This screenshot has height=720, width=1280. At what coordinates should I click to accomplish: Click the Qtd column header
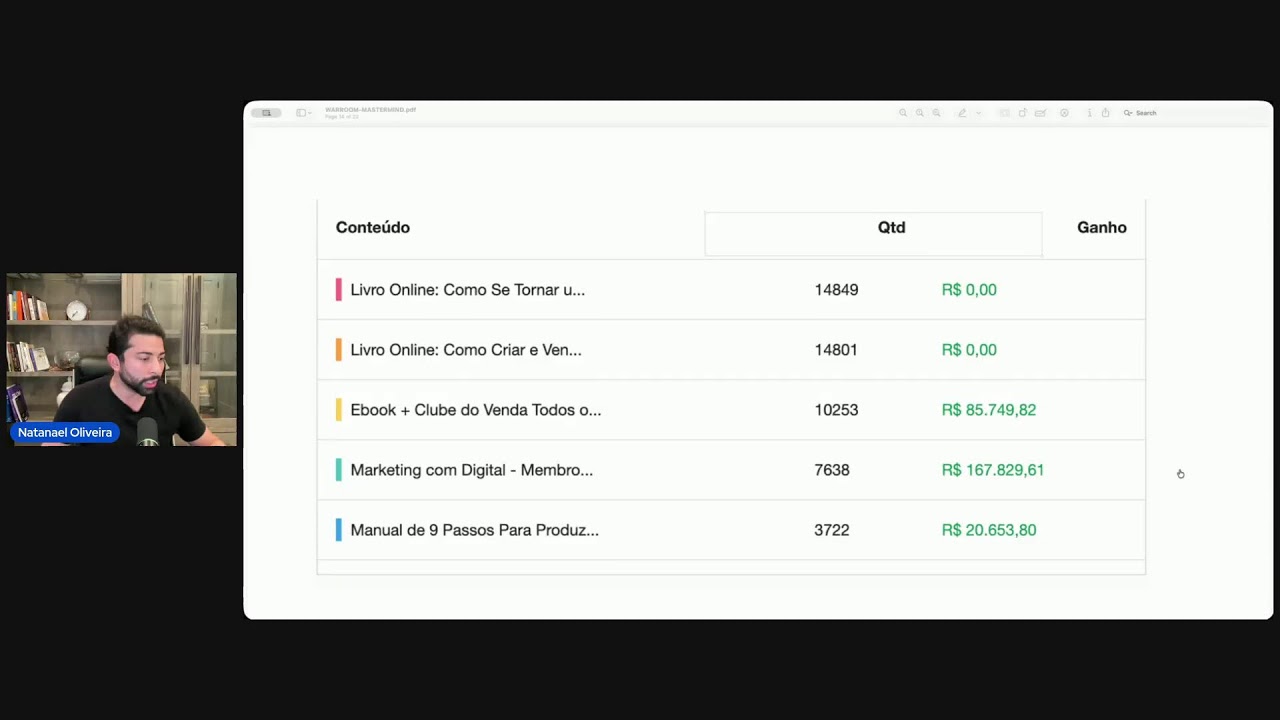(892, 227)
